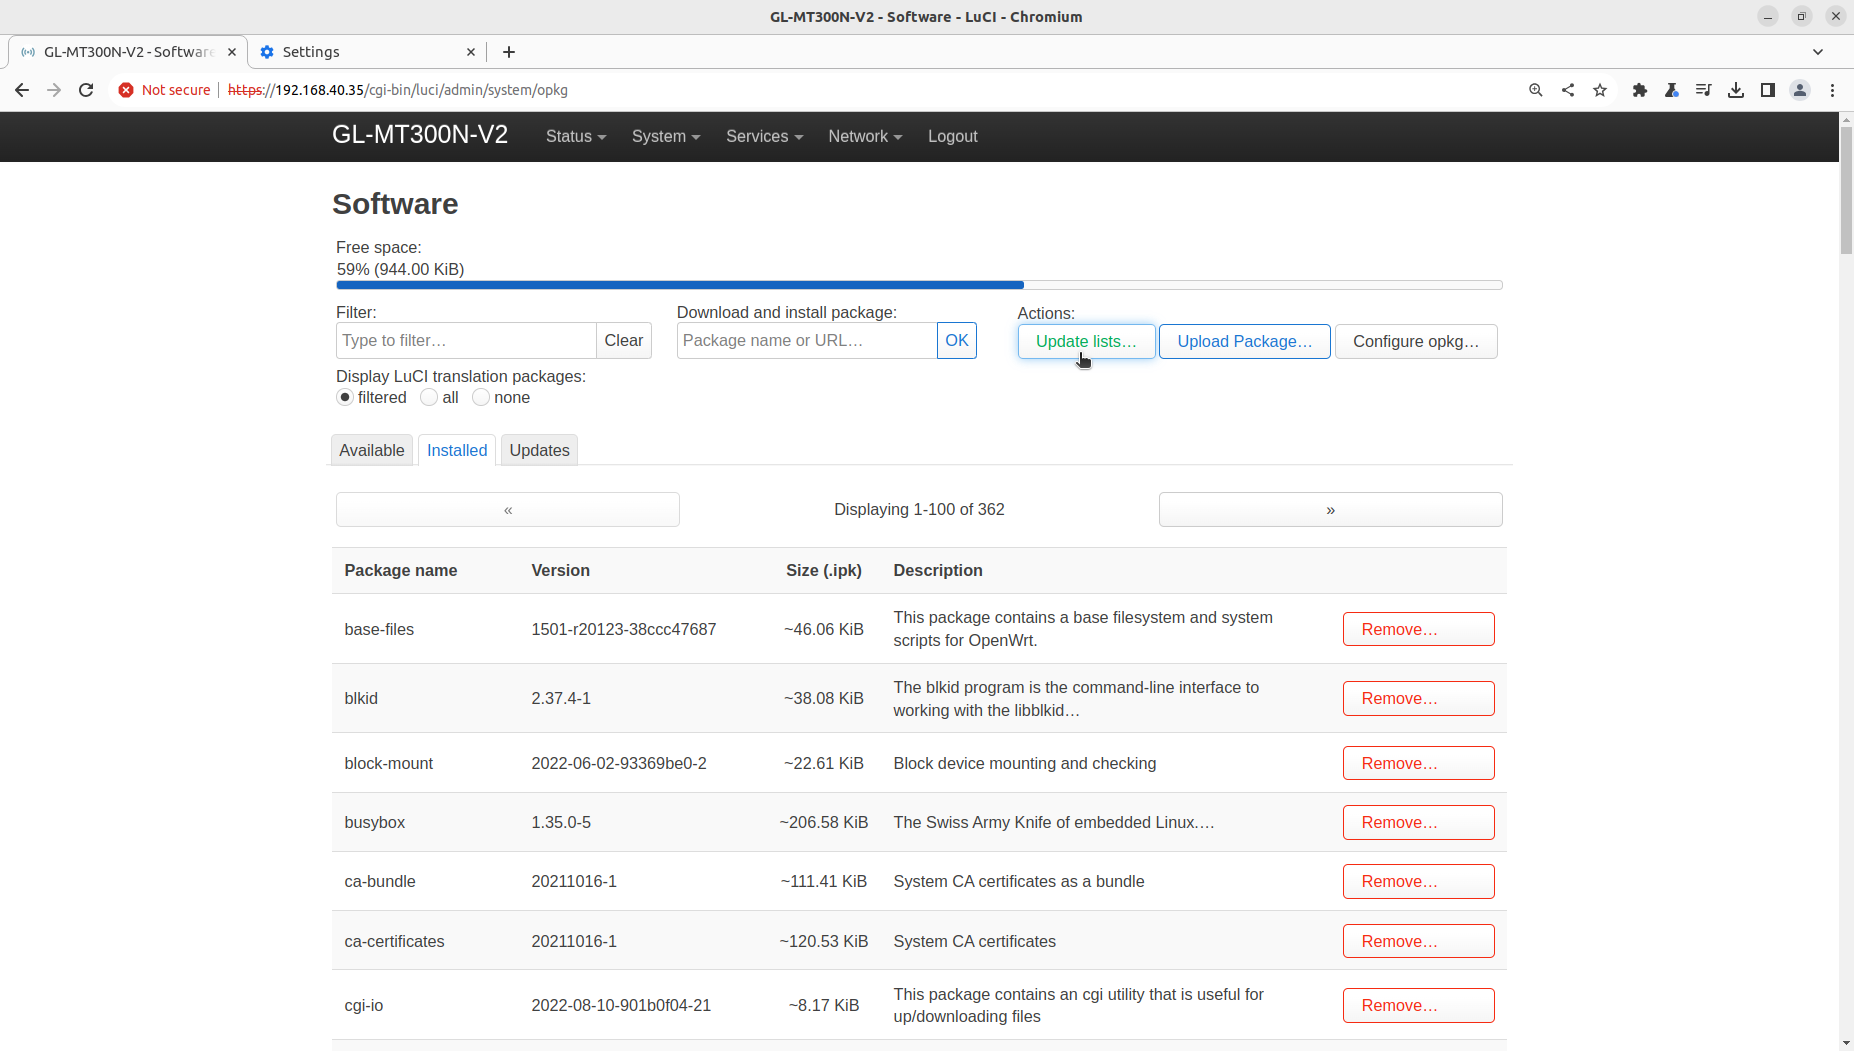The height and width of the screenshot is (1051, 1854).
Task: Expand the Network menu
Action: pos(865,137)
